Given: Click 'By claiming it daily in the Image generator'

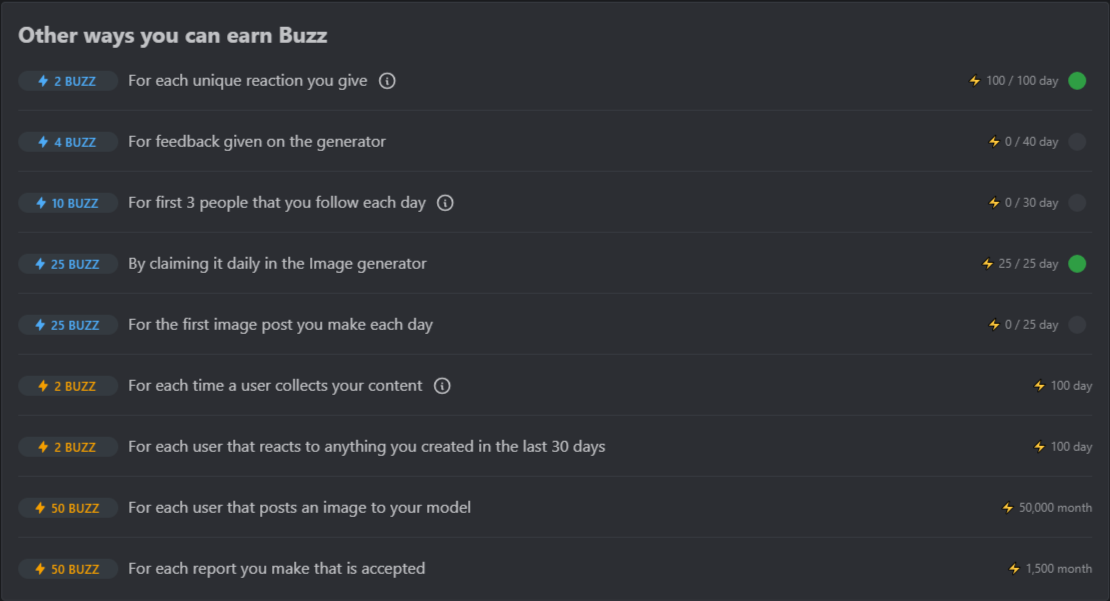Looking at the screenshot, I should [x=277, y=264].
